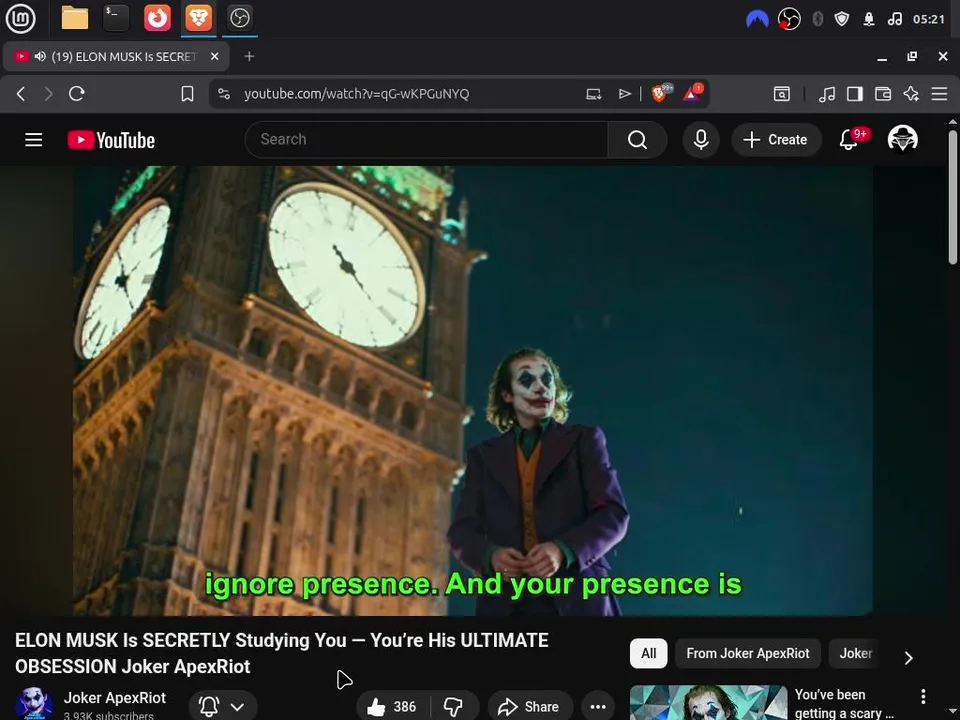
Task: Click the YouTube search magnifier button
Action: pyautogui.click(x=637, y=140)
